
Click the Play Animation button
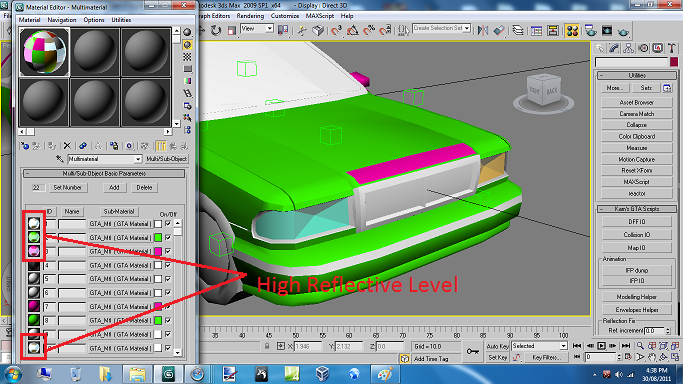602,346
